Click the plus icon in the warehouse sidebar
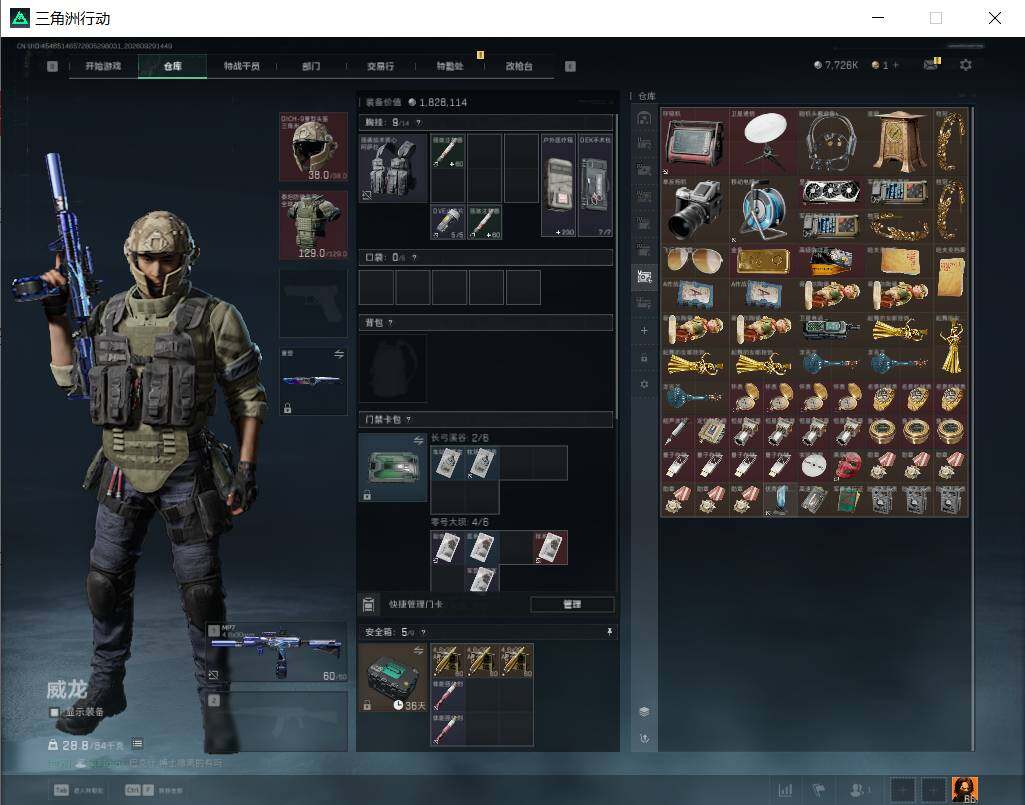 click(x=644, y=330)
